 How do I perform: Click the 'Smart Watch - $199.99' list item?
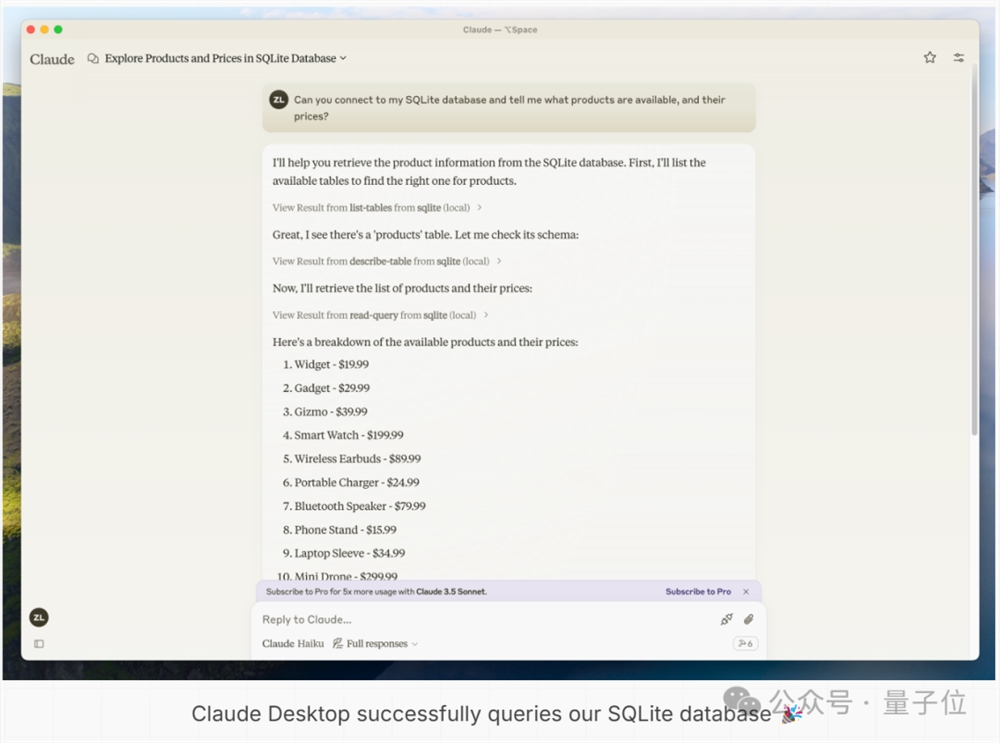click(x=343, y=435)
